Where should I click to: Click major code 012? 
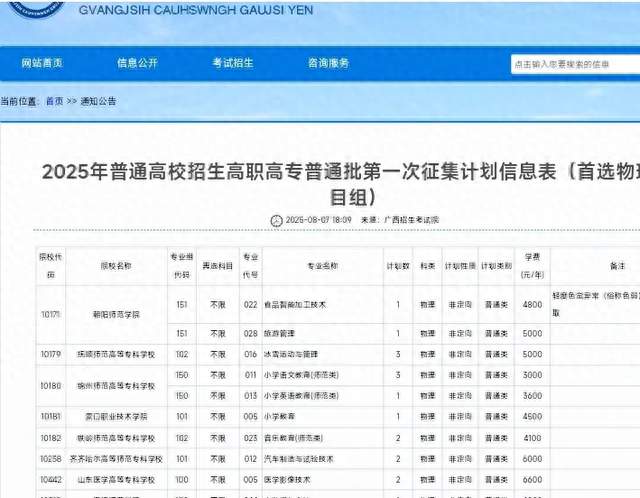coord(250,459)
